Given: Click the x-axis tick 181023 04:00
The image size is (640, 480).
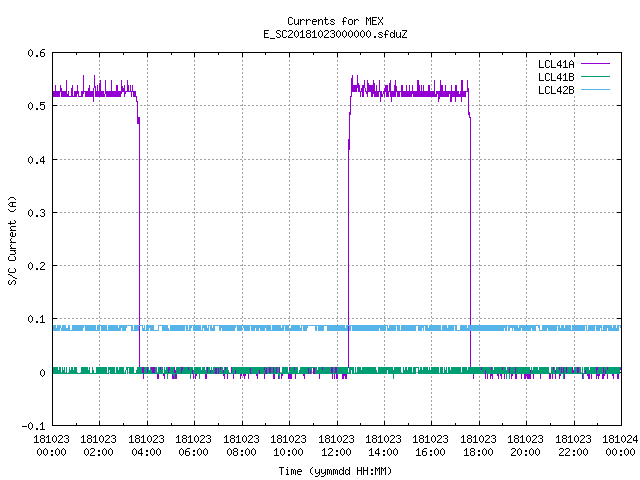Looking at the screenshot, I should pos(146,445).
